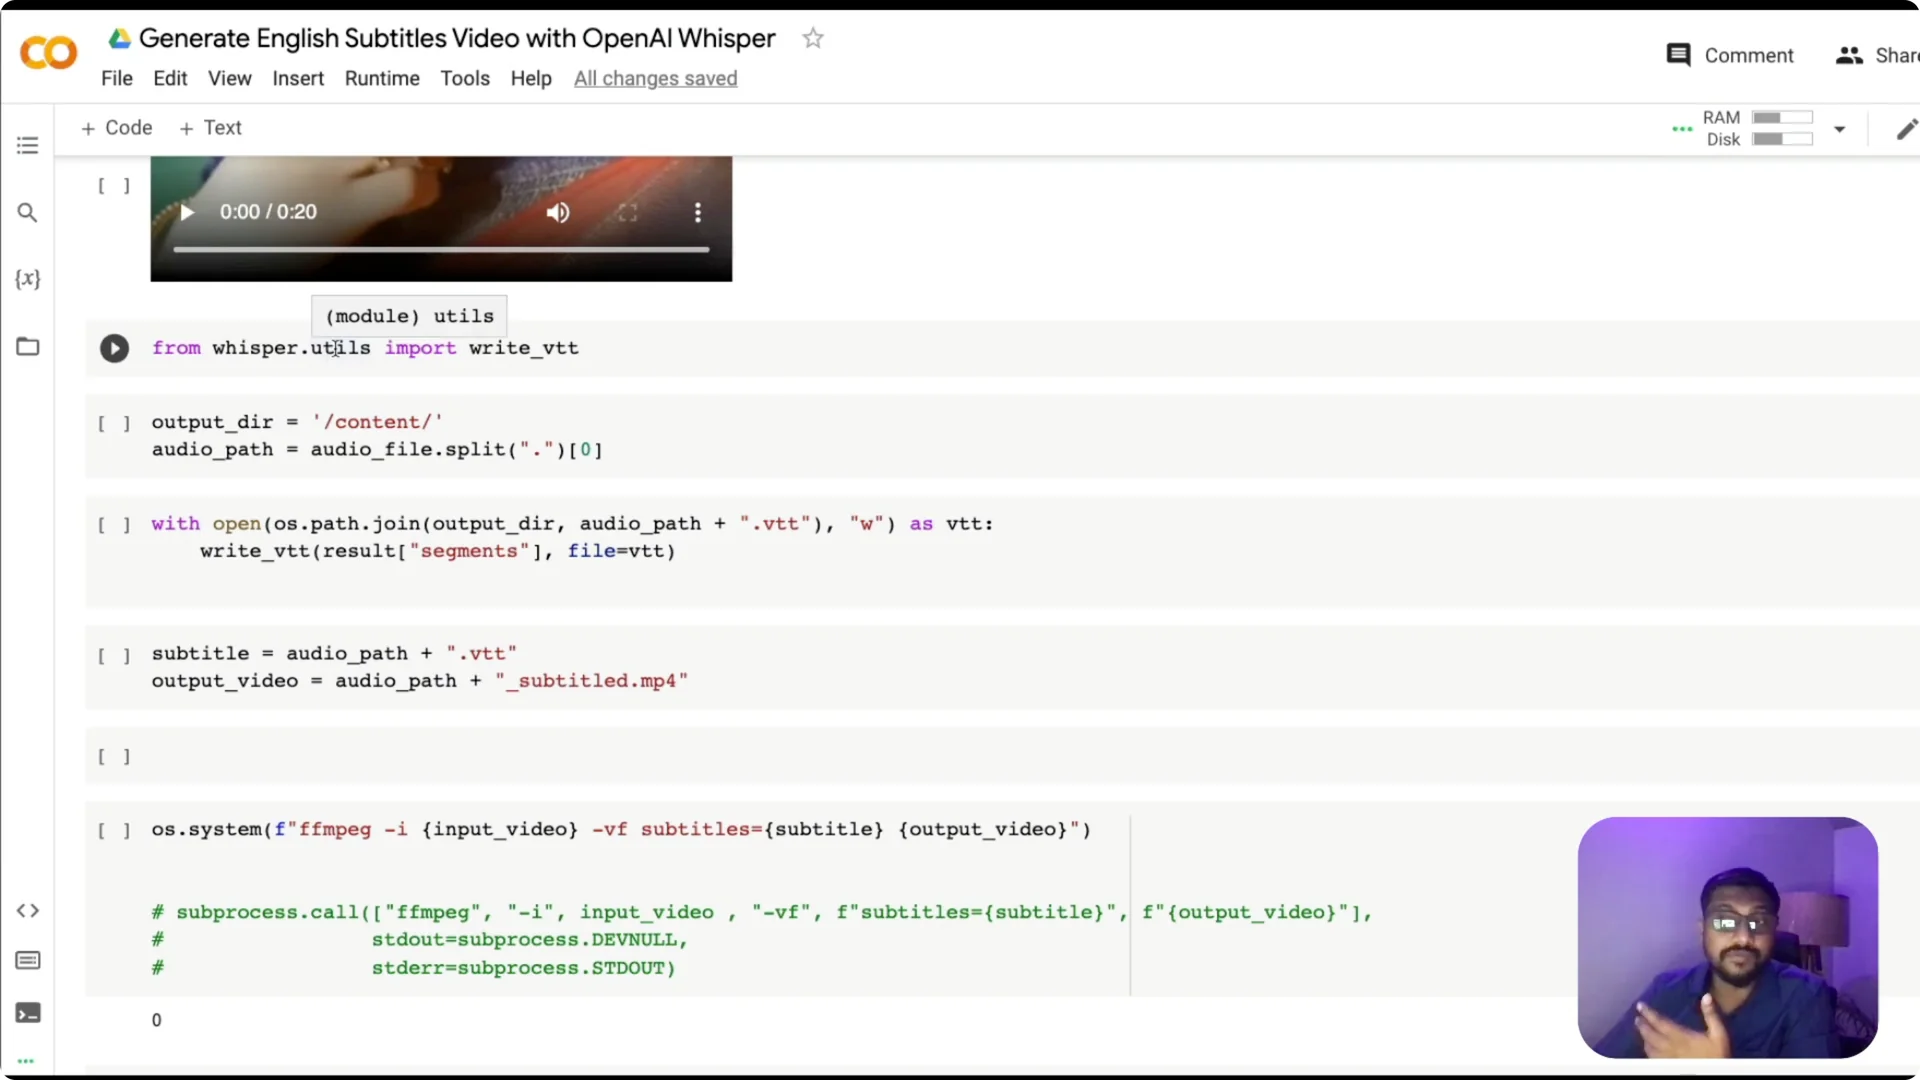
Task: Open the notebook search panel
Action: [27, 213]
